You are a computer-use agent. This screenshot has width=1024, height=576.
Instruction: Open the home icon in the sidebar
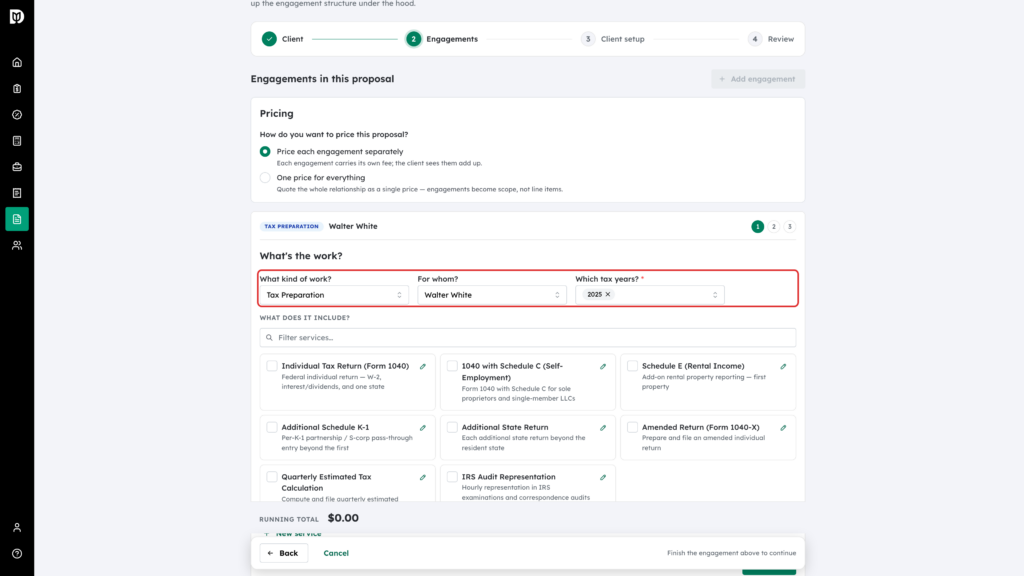tap(17, 63)
